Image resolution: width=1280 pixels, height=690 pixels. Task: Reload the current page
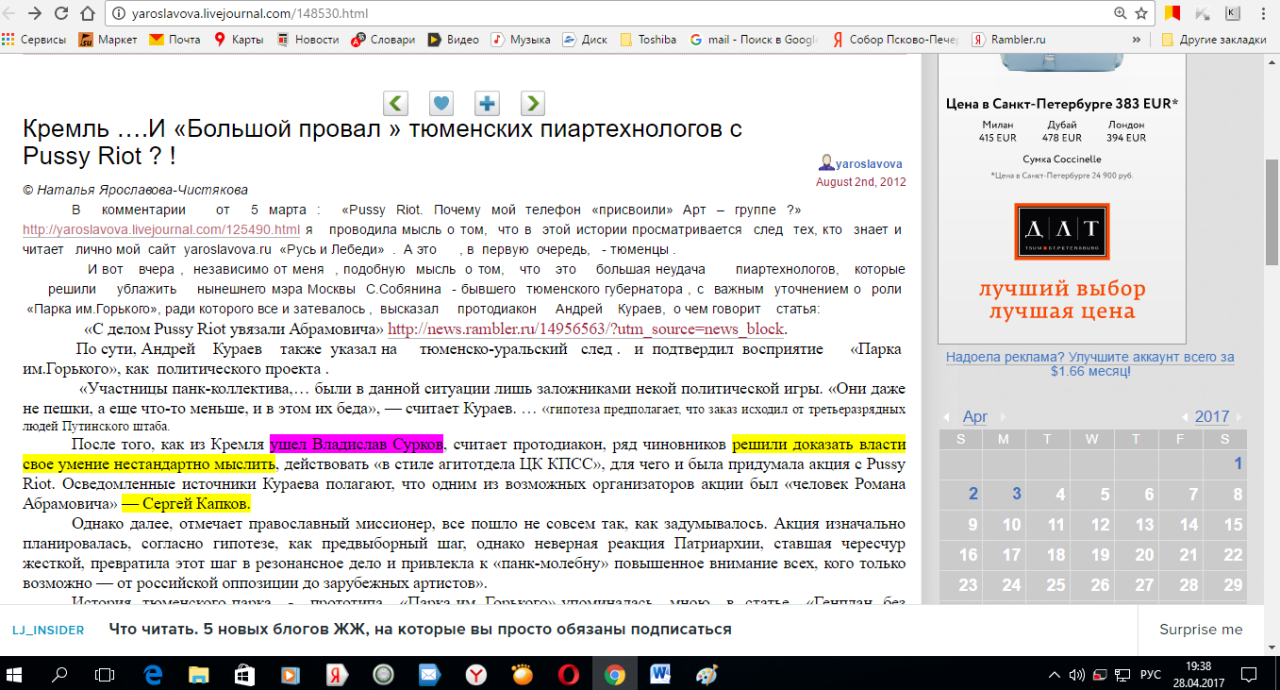click(x=60, y=14)
